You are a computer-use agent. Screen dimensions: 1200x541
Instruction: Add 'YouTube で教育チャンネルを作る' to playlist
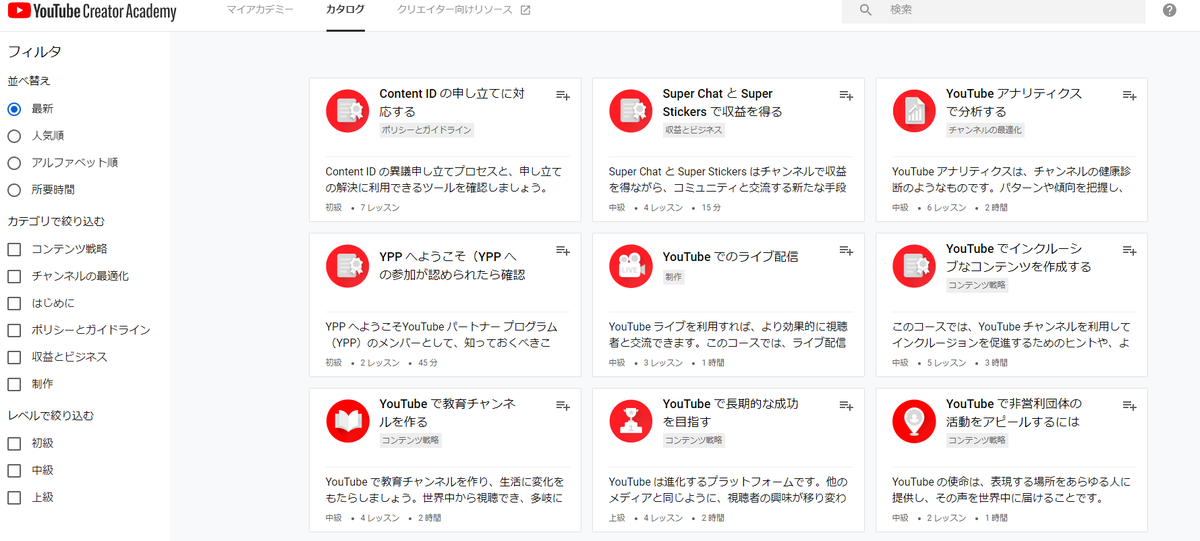pyautogui.click(x=563, y=405)
